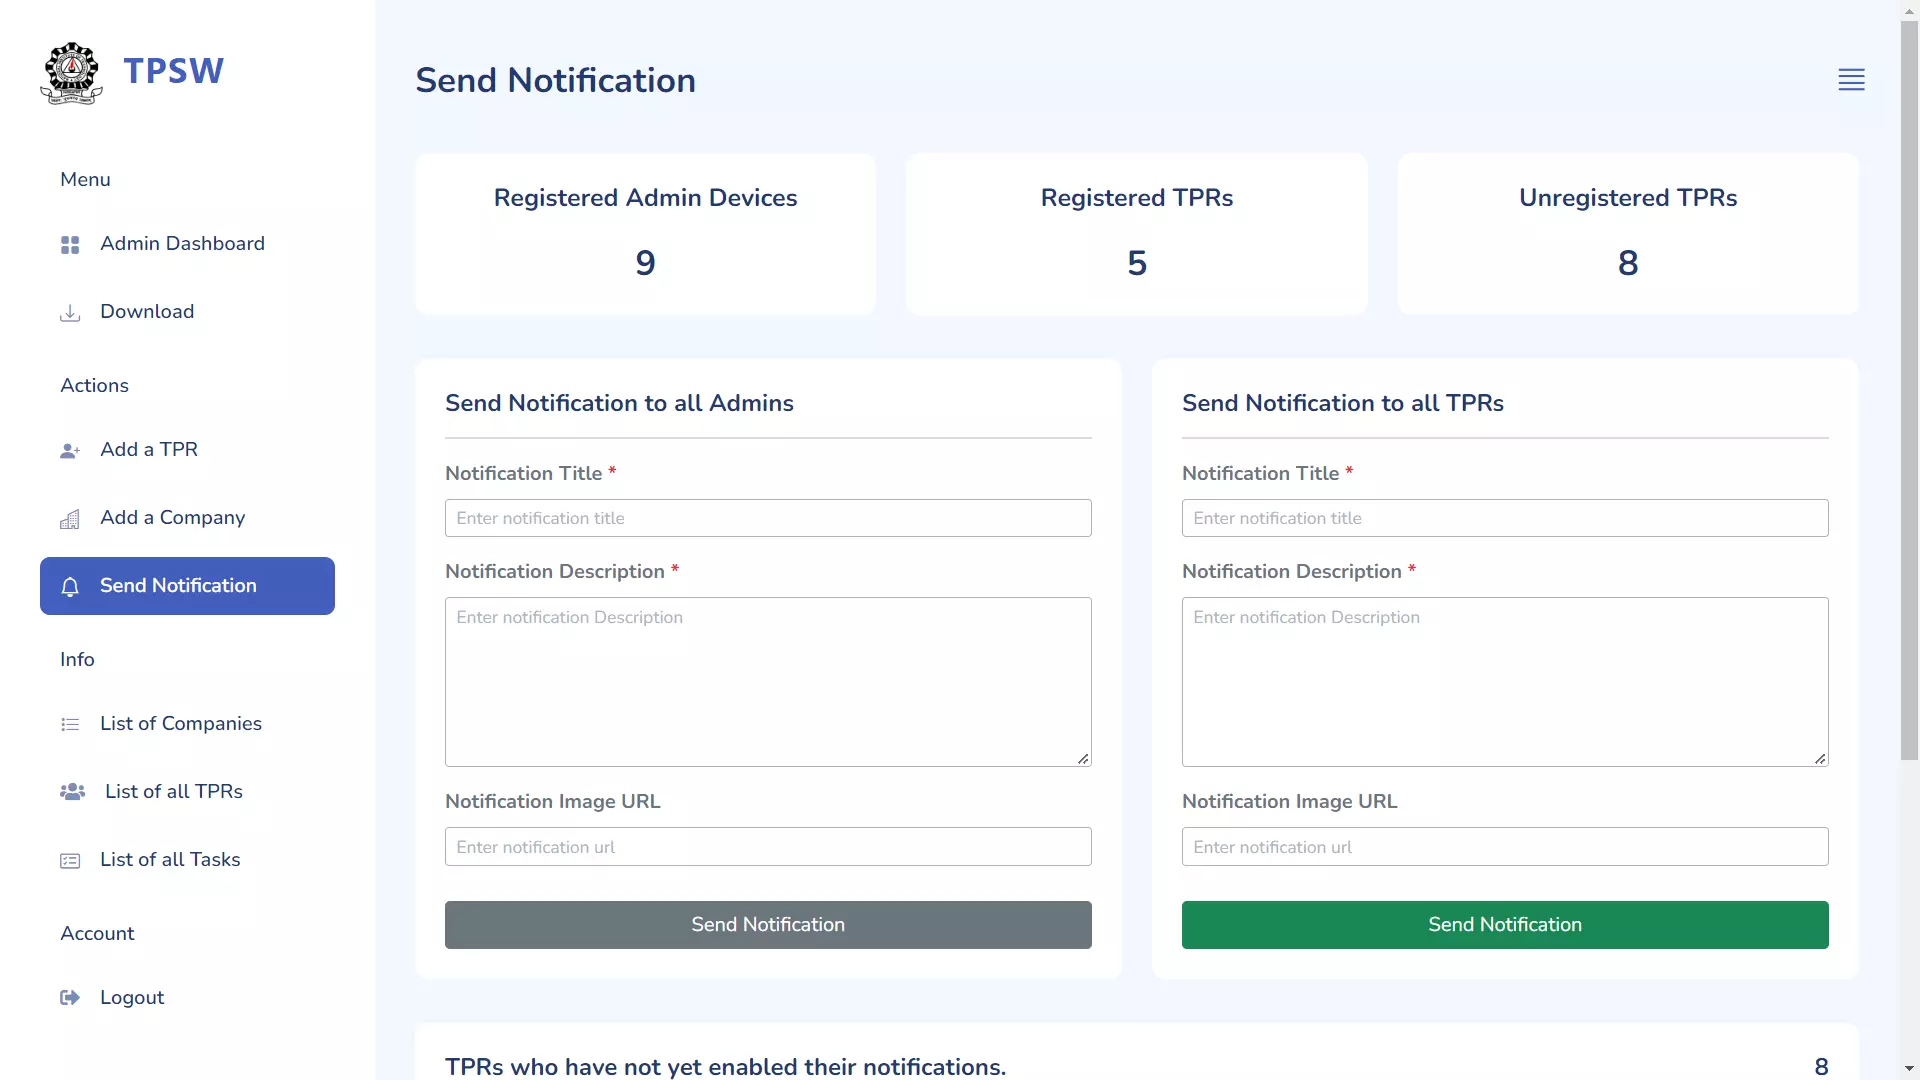Click Send Notification button for TPRs

[x=1505, y=923]
